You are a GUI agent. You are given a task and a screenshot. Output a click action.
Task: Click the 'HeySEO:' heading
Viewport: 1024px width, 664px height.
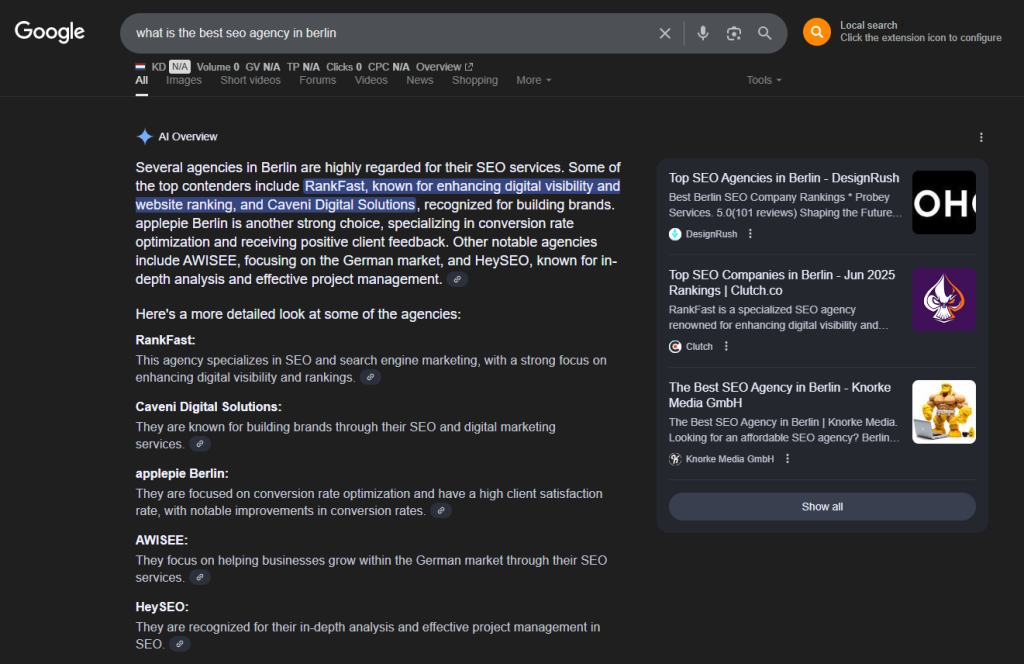point(162,607)
